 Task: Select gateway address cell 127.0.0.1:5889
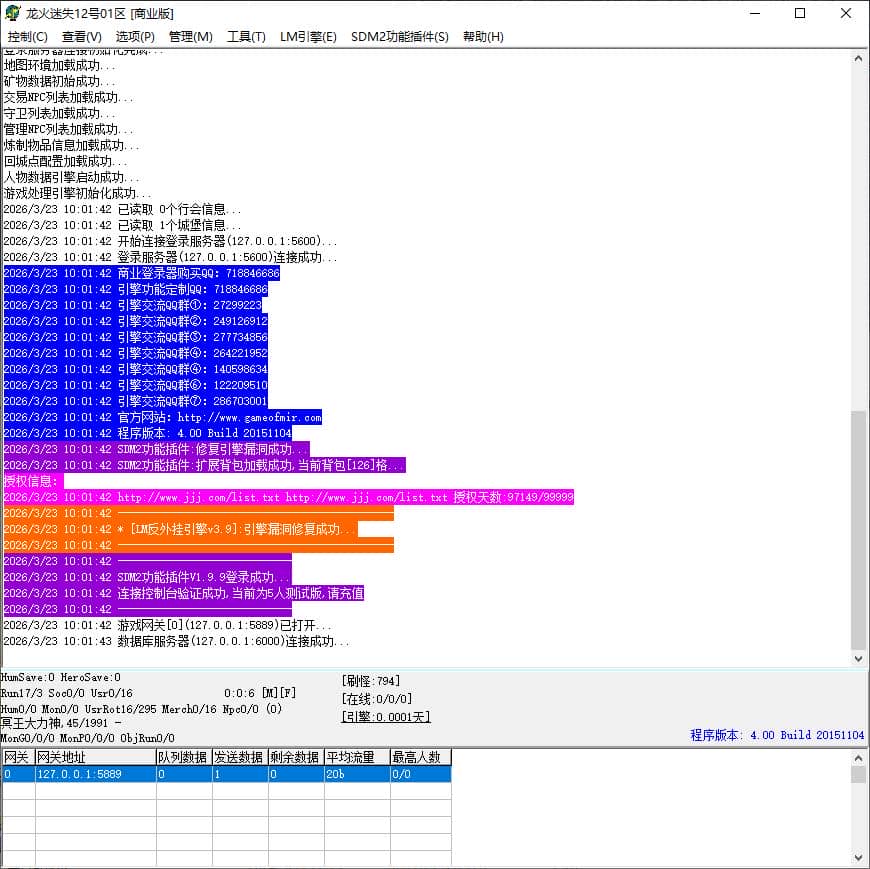(x=95, y=774)
